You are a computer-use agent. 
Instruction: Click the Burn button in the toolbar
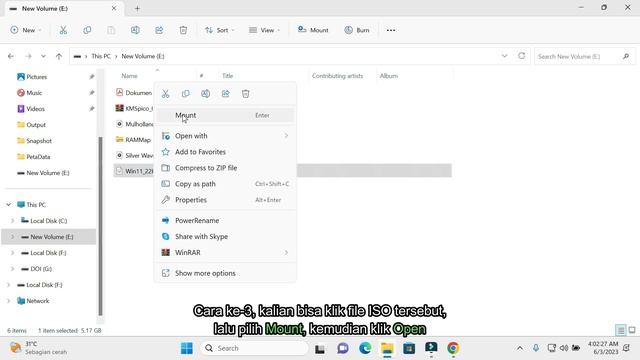pos(357,30)
